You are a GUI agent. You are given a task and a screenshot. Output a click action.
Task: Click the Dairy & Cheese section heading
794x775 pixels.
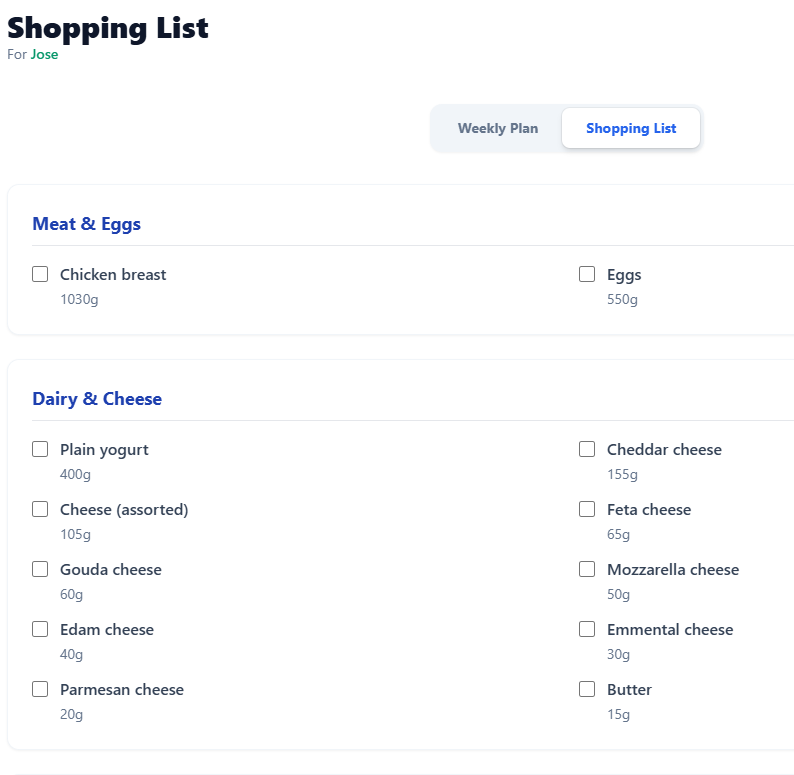click(97, 399)
